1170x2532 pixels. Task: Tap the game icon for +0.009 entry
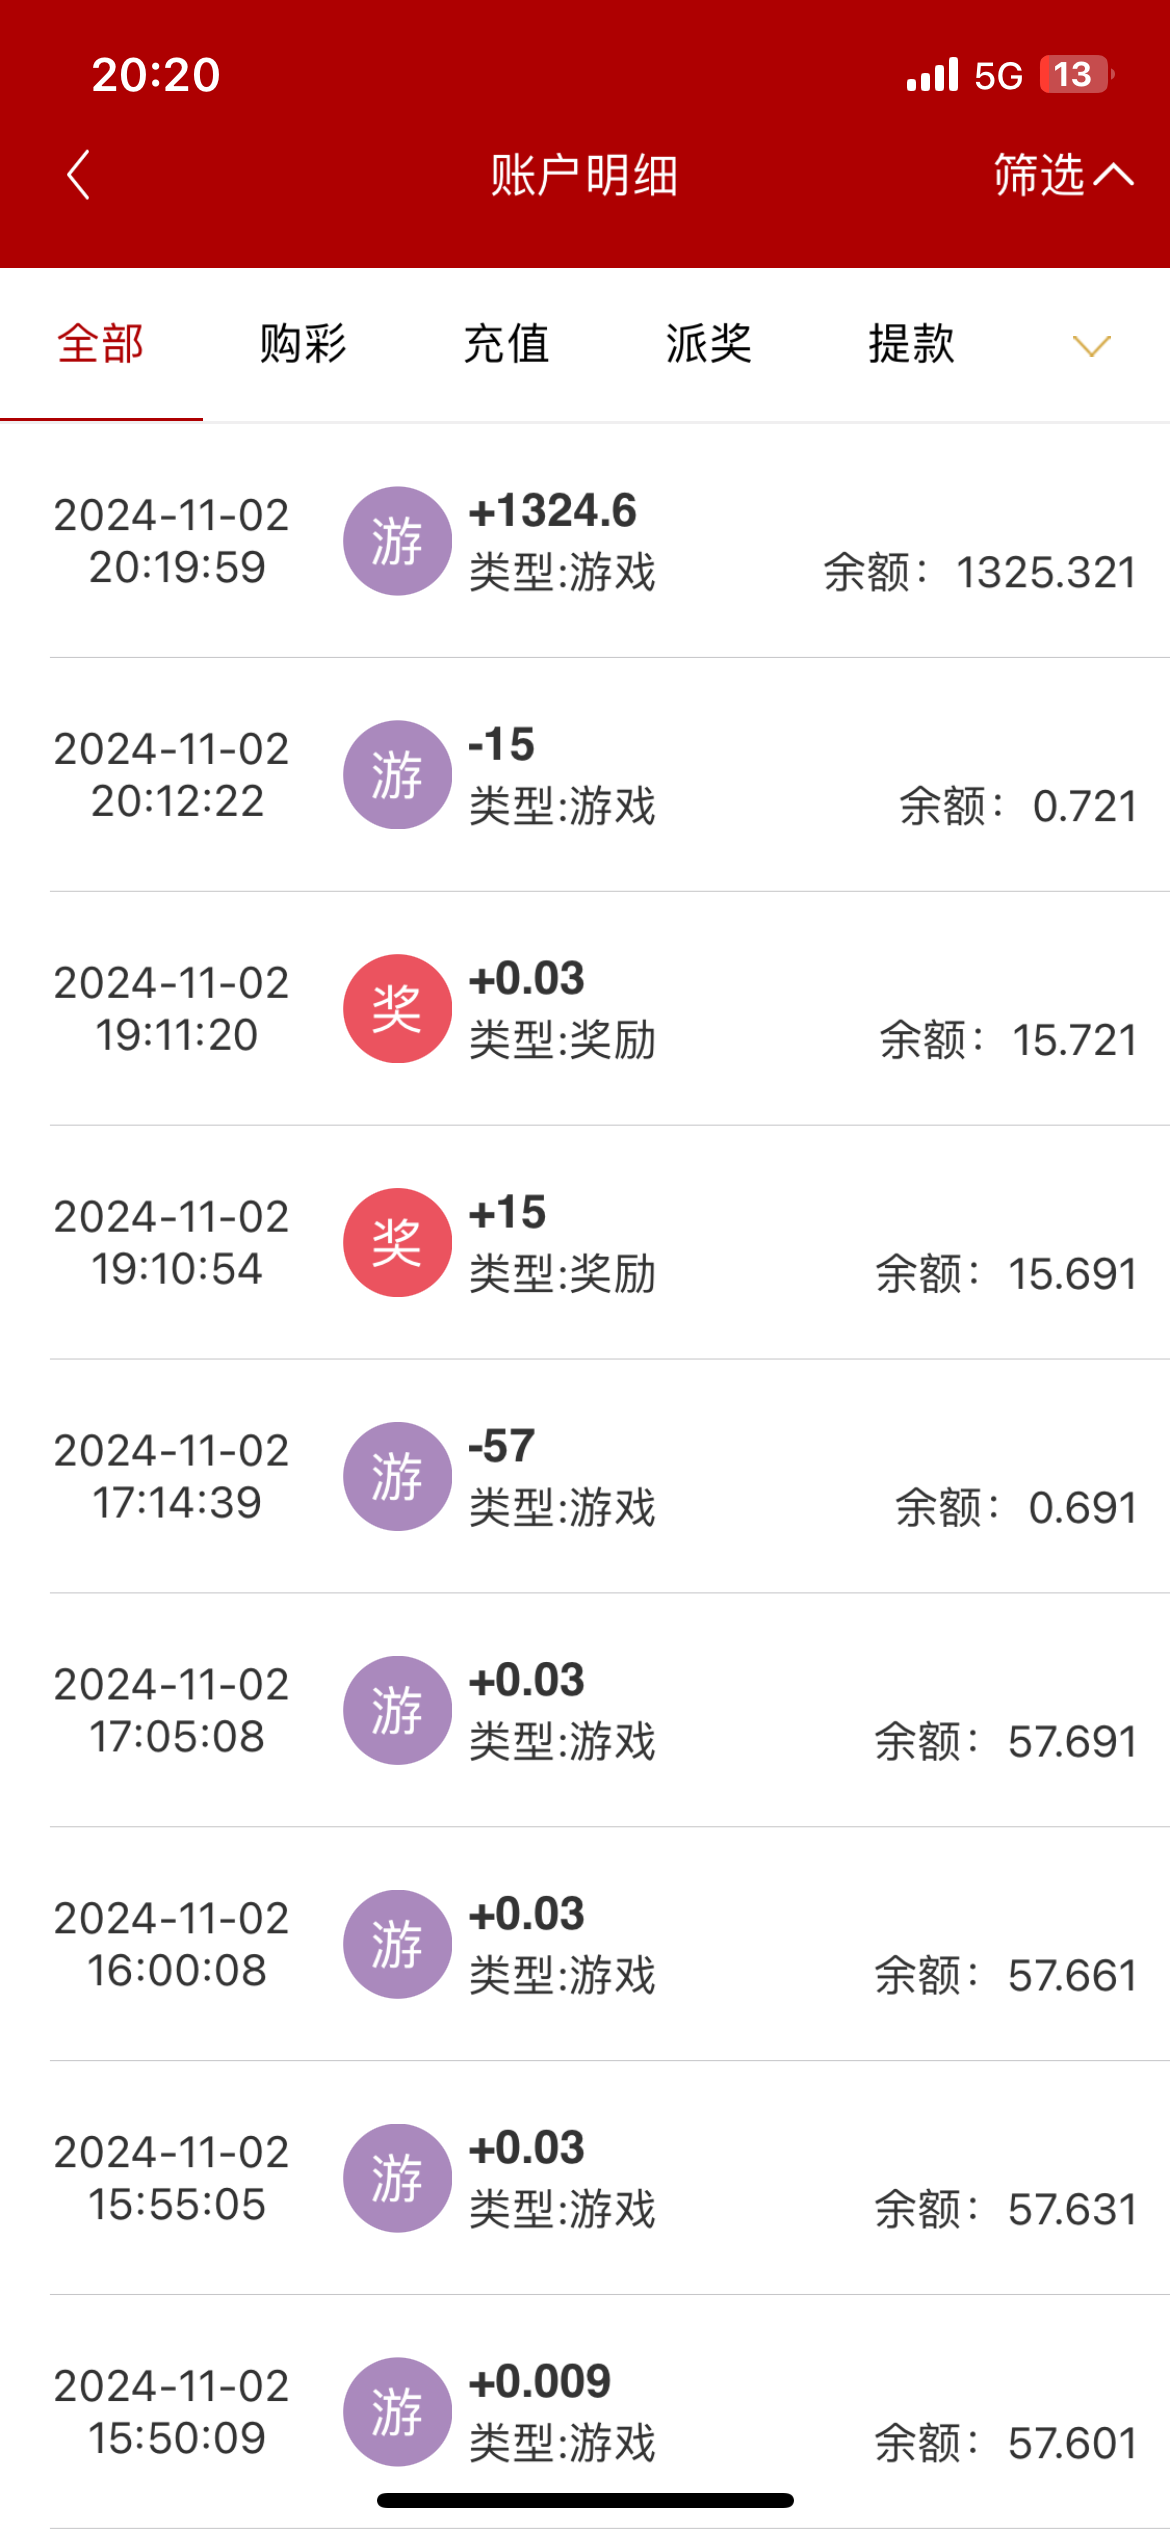click(x=397, y=2411)
